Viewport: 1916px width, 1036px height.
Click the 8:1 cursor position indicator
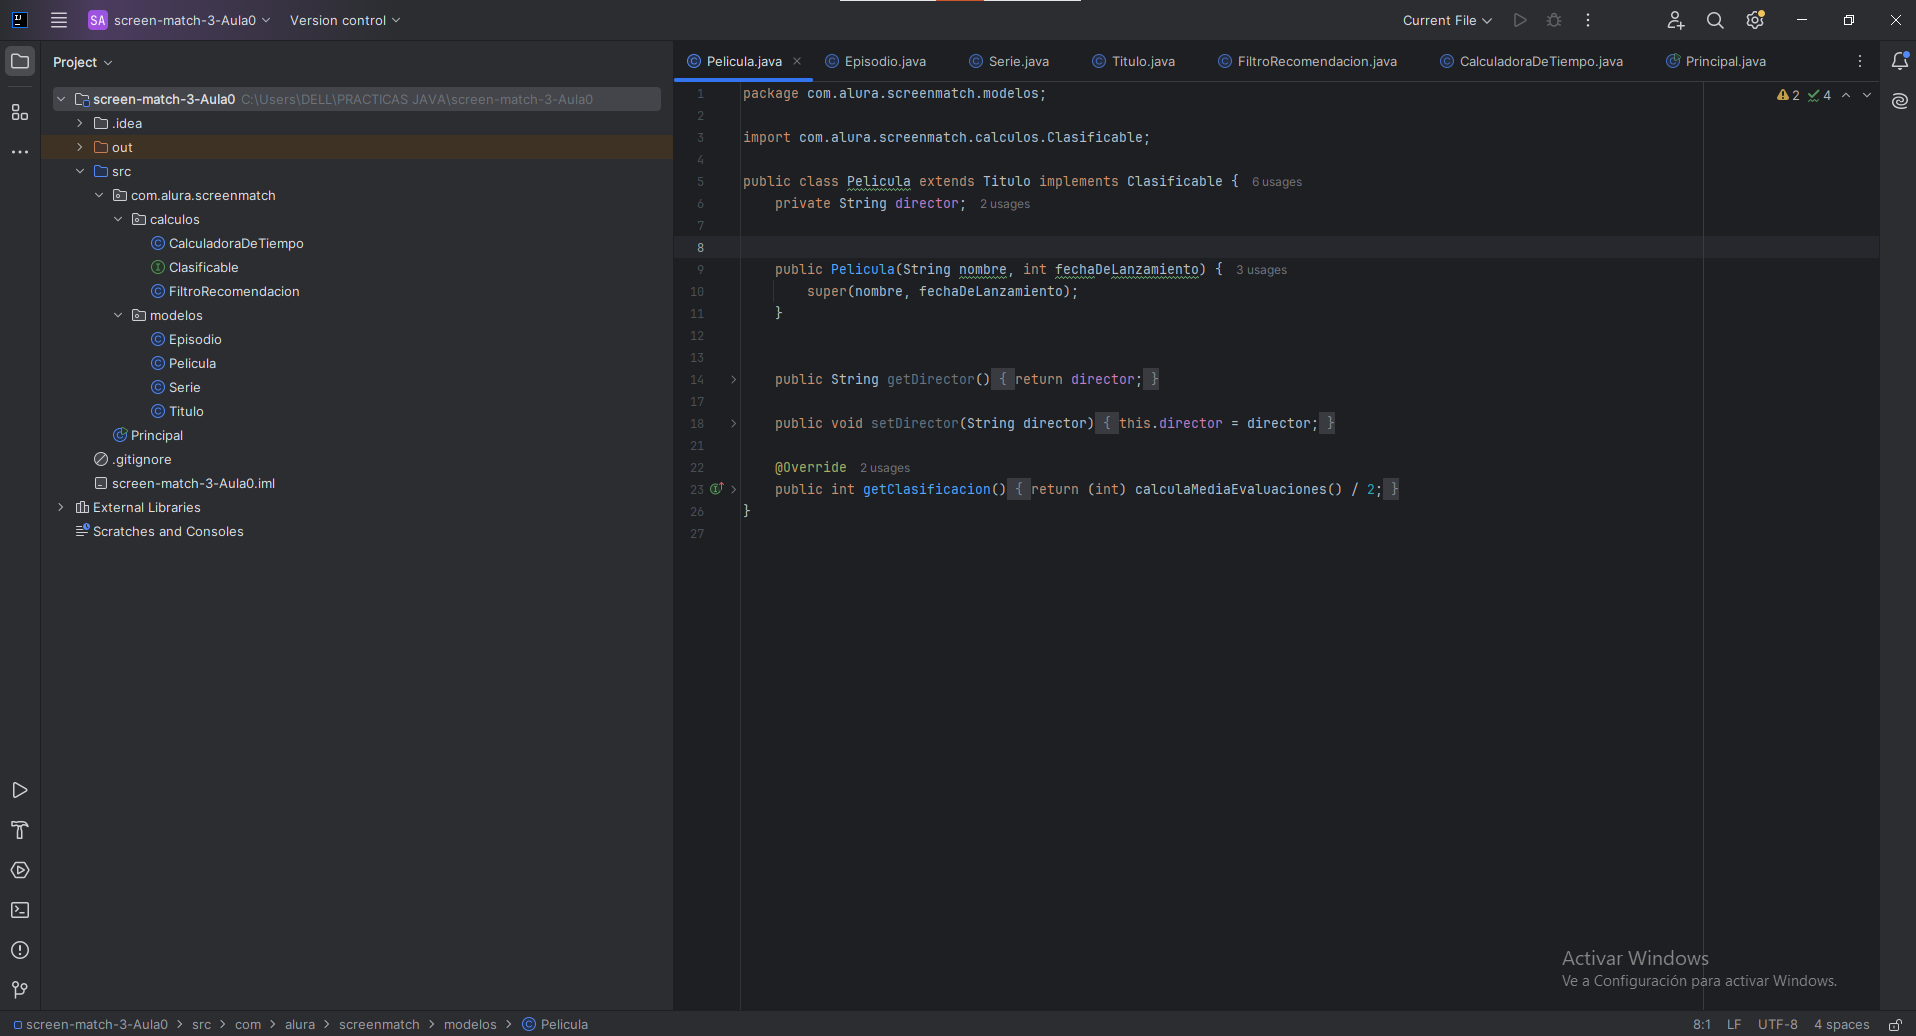click(x=1701, y=1024)
